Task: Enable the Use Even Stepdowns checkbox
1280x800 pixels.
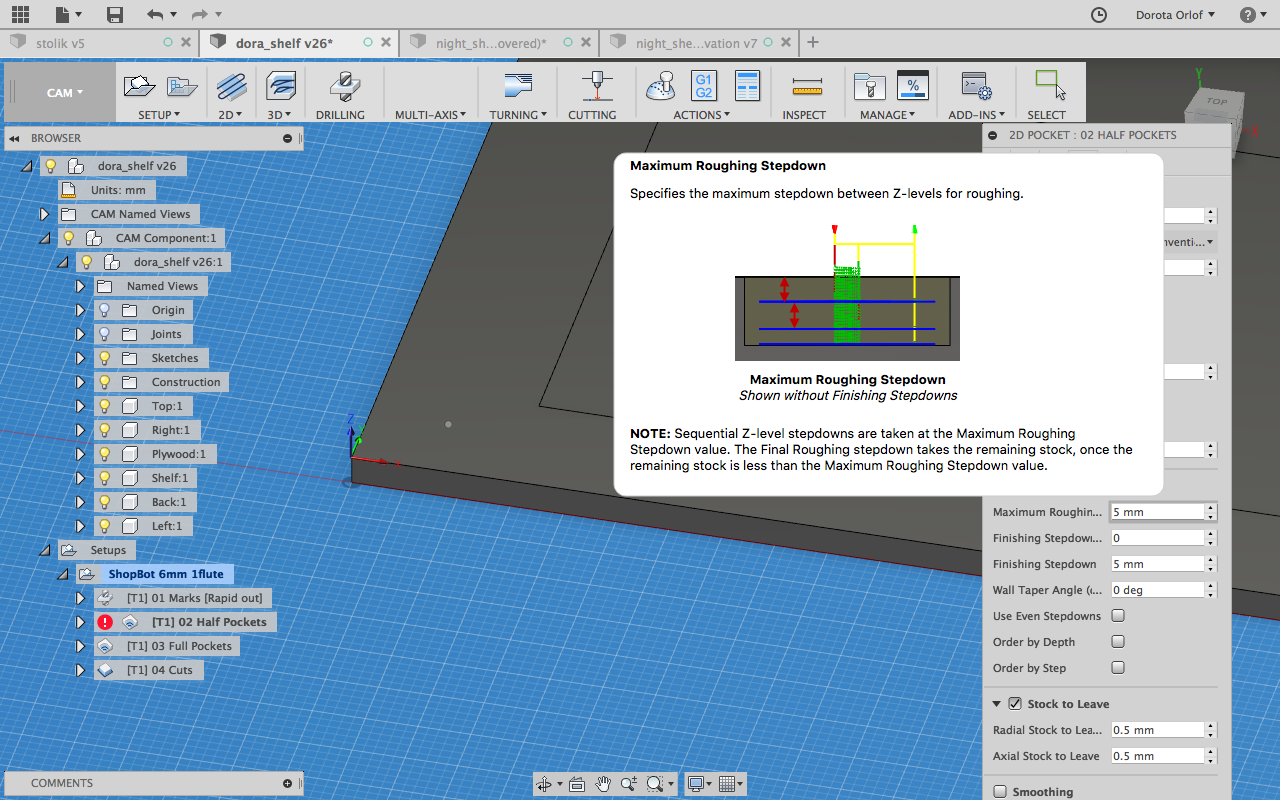Action: pos(1118,616)
